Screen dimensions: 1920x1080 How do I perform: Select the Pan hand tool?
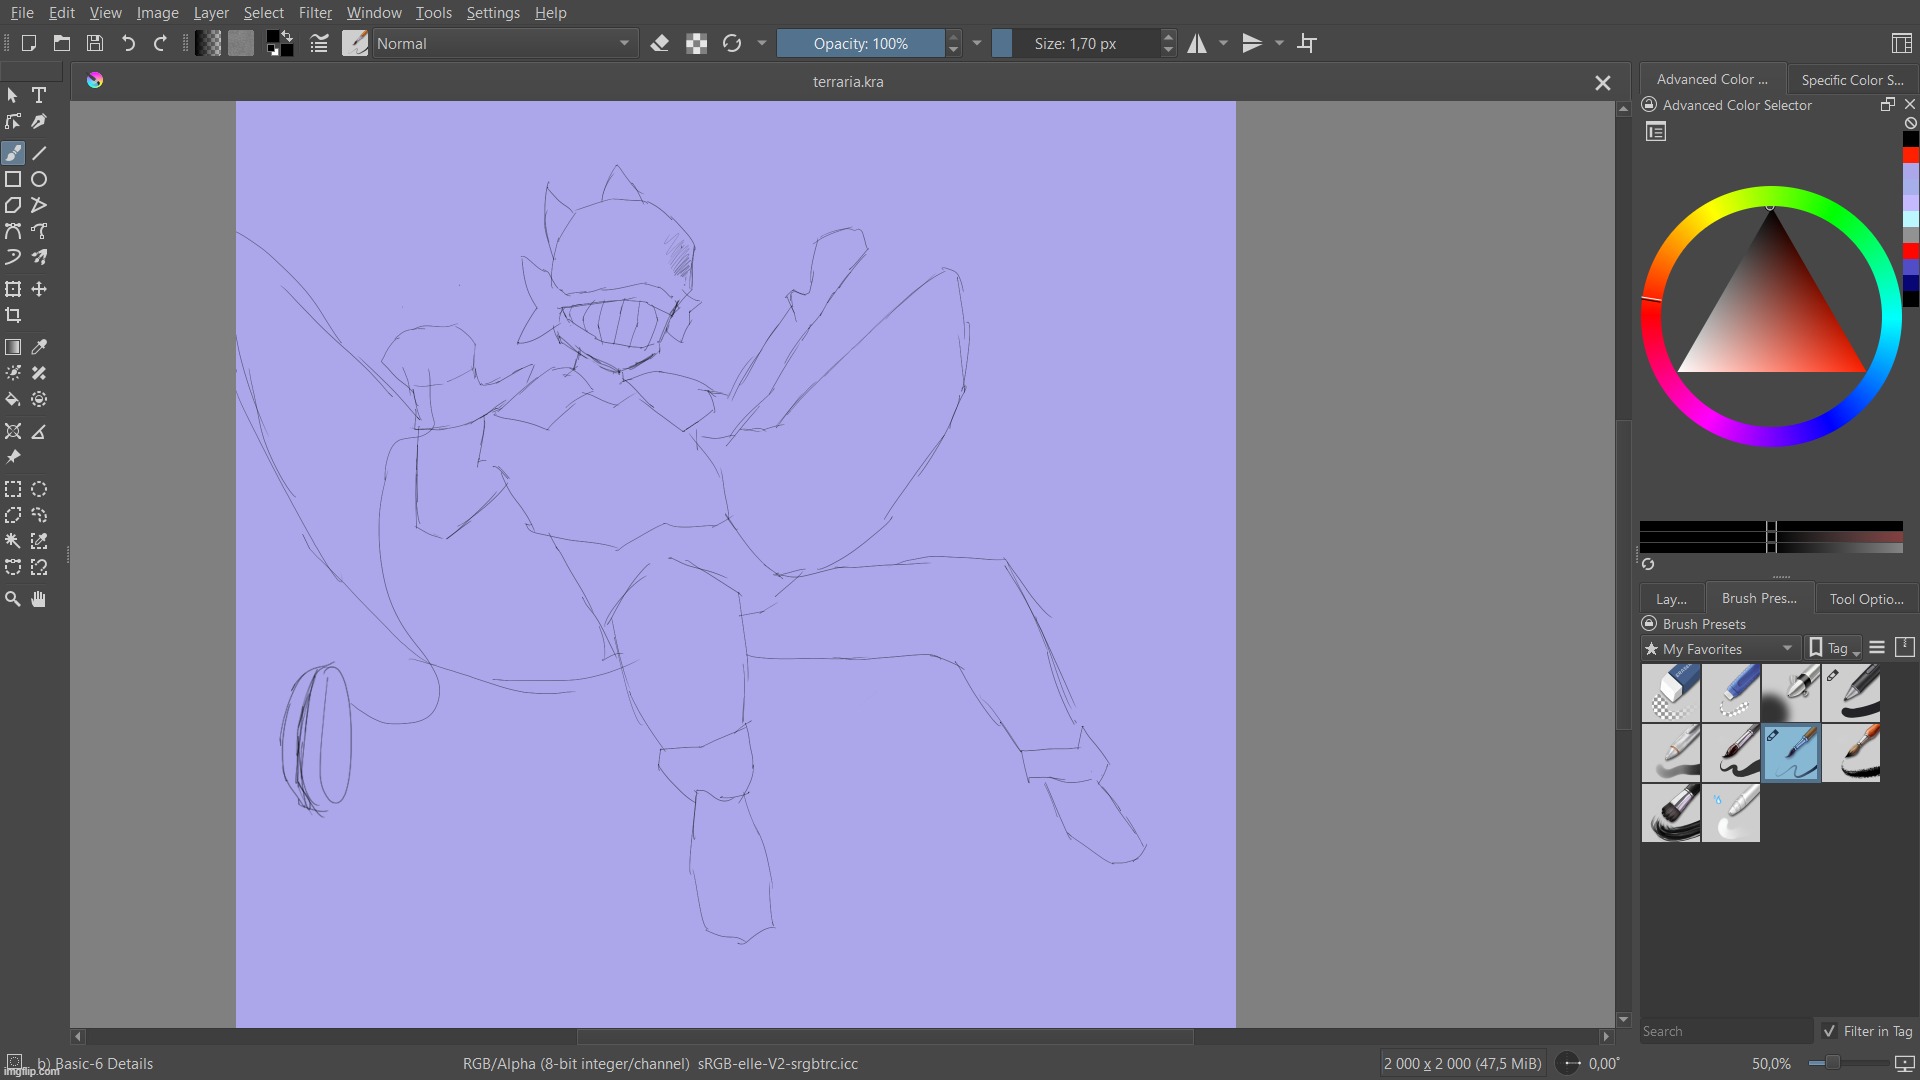click(x=39, y=599)
